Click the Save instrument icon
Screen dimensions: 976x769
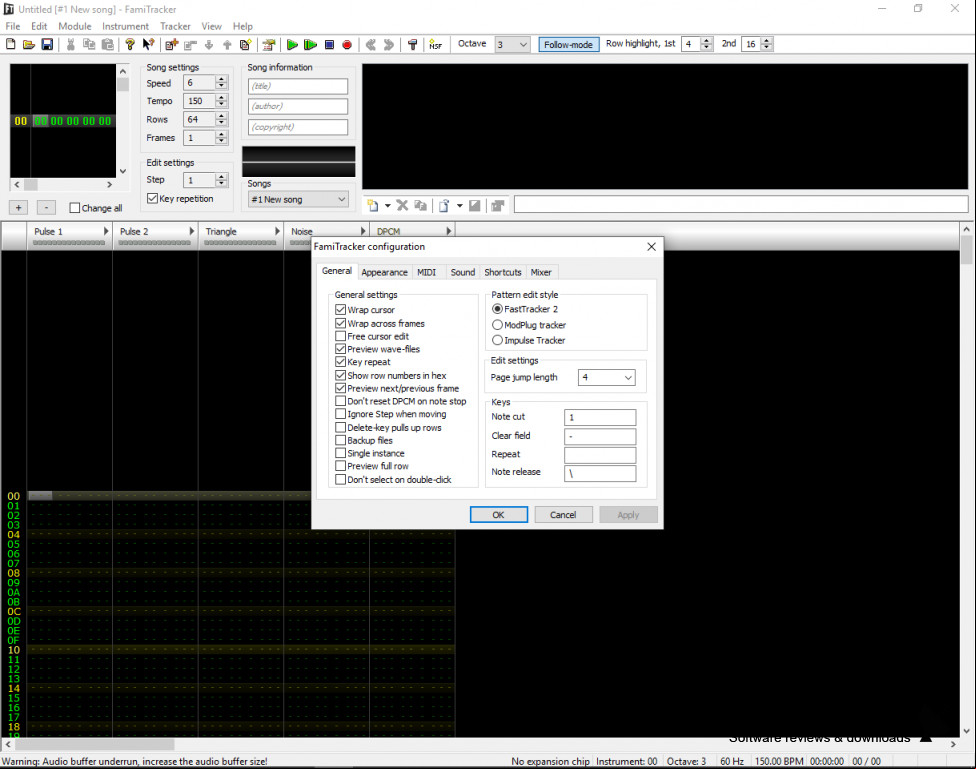474,205
